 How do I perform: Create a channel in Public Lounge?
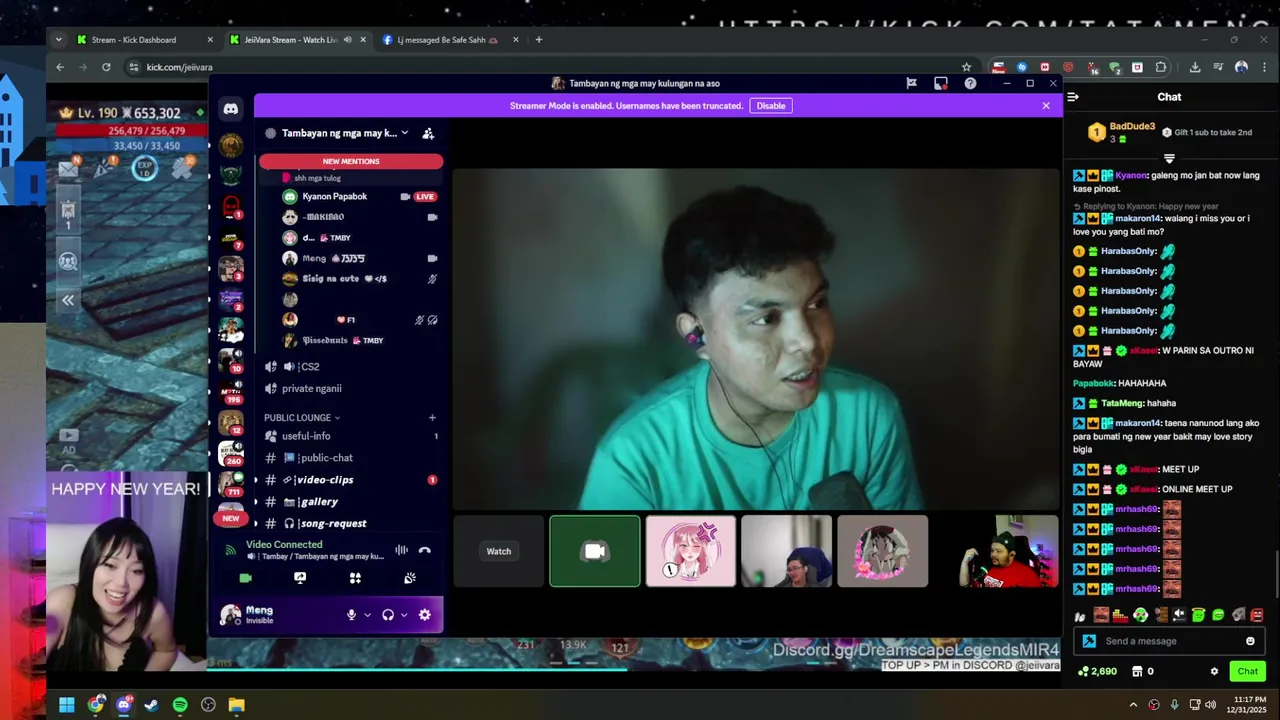[432, 417]
